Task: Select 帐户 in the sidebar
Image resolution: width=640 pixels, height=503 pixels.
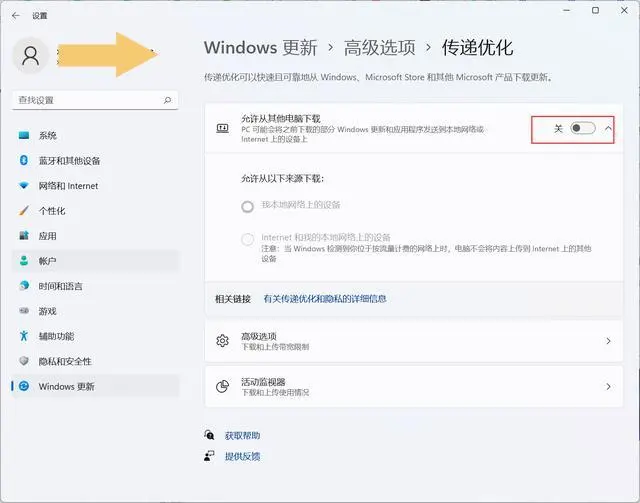Action: (96, 260)
